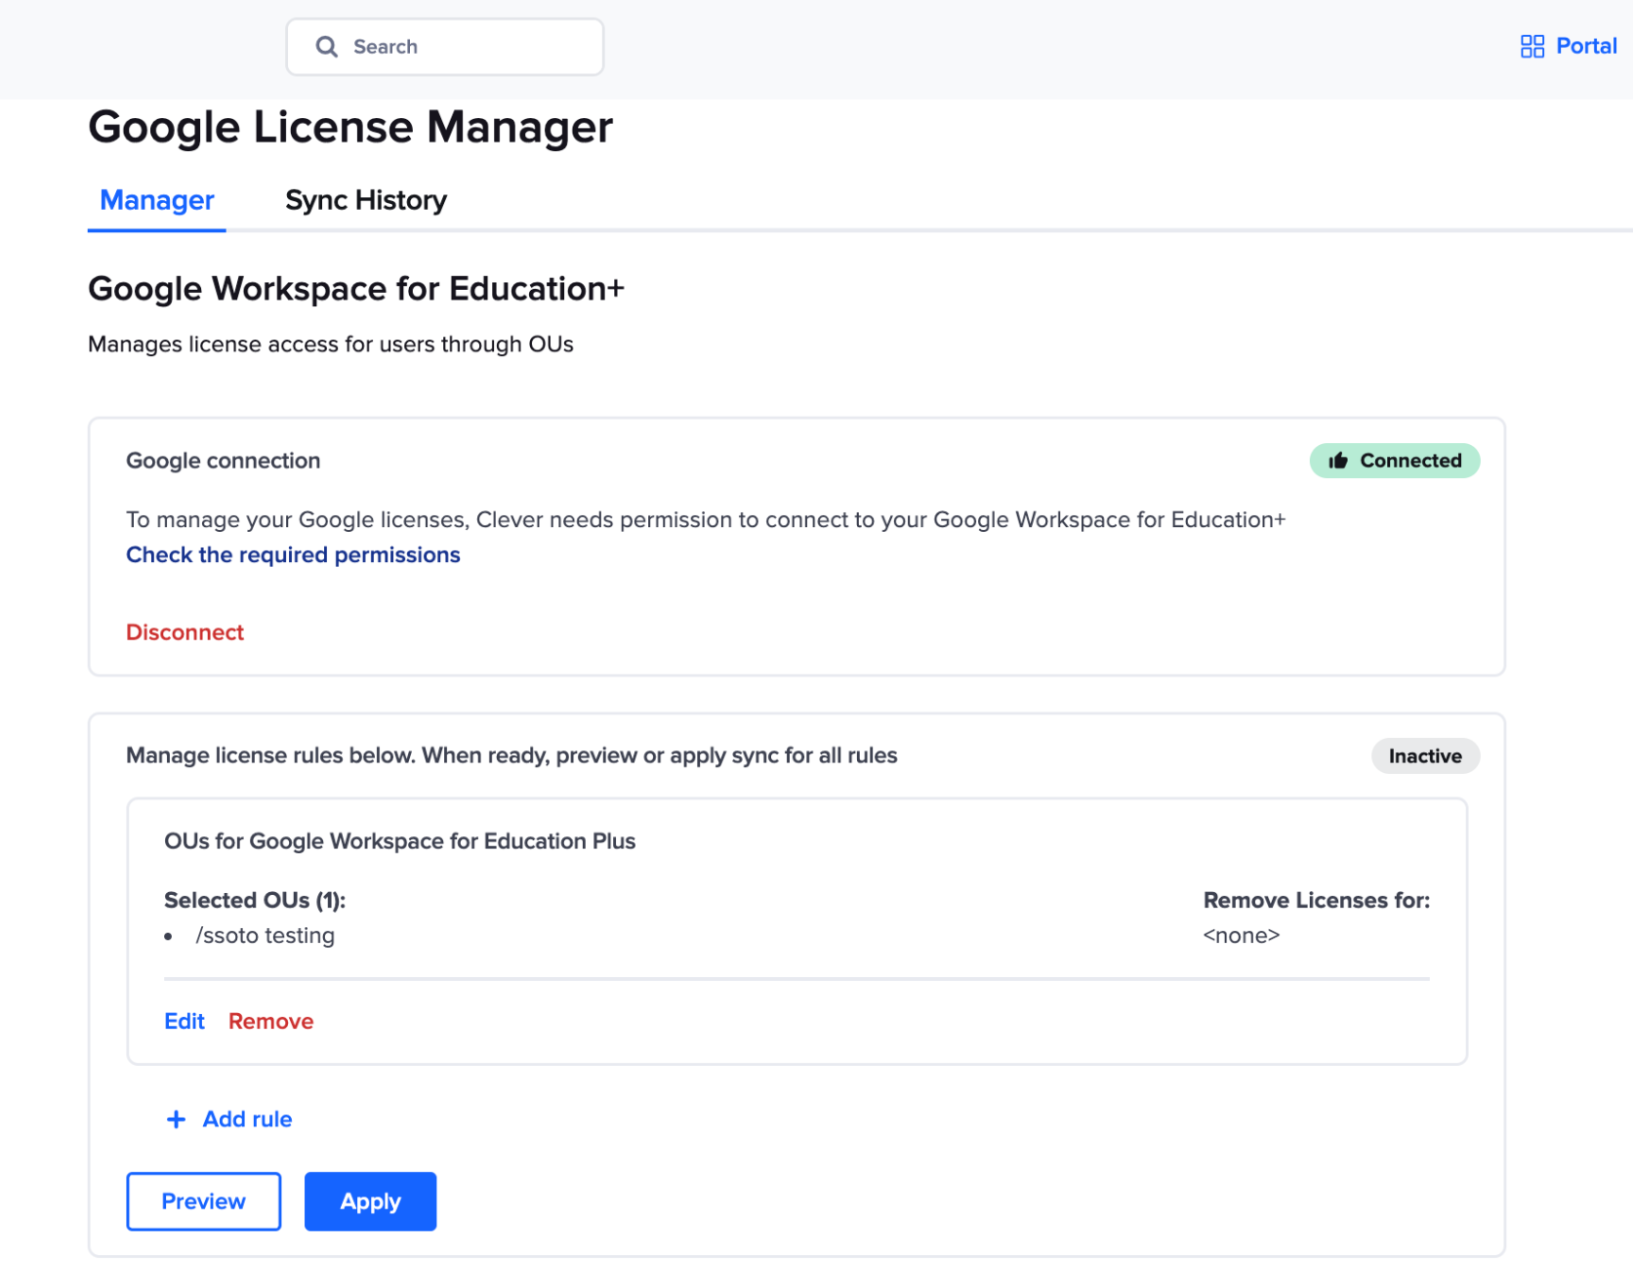
Task: Switch to the Manager tab
Action: tap(157, 201)
